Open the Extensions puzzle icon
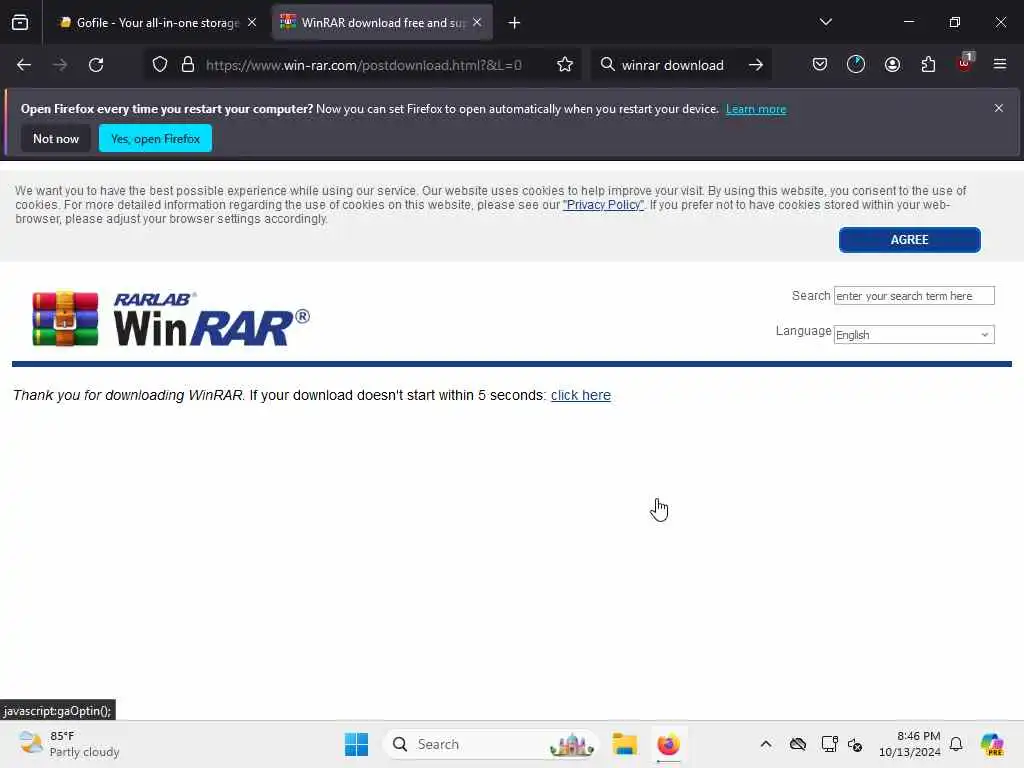Screen dimensions: 1024x768 click(x=928, y=65)
